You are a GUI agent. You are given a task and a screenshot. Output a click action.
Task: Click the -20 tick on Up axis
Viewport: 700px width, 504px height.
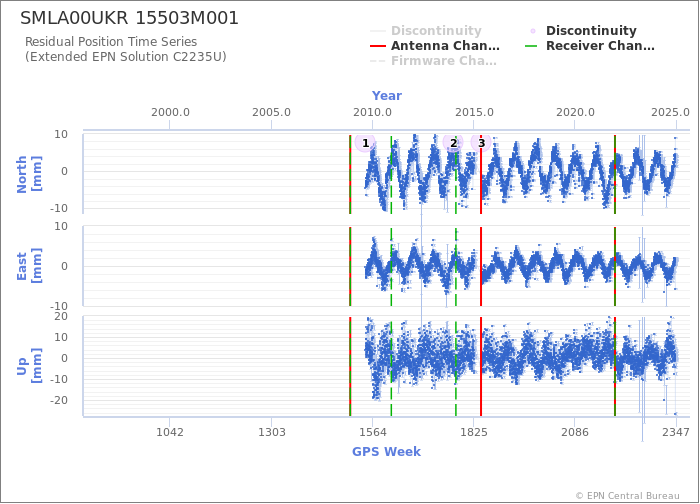coord(59,400)
